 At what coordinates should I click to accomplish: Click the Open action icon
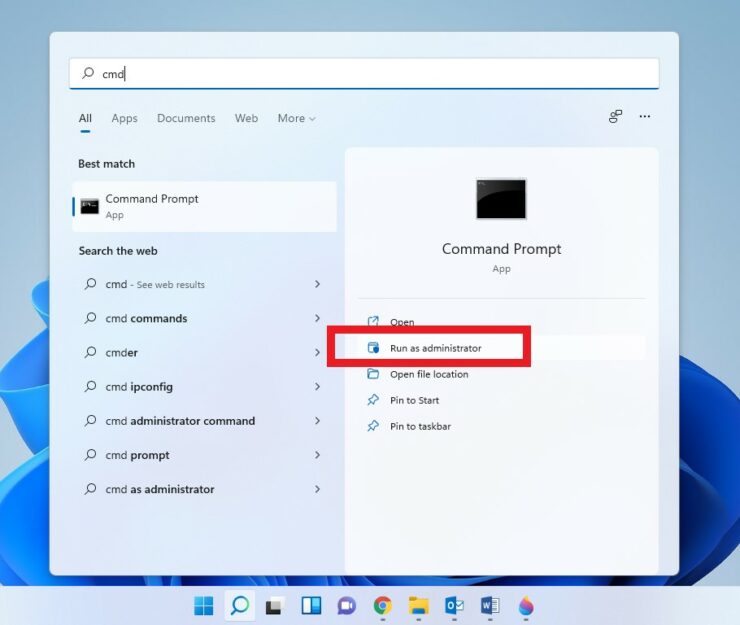(x=373, y=321)
